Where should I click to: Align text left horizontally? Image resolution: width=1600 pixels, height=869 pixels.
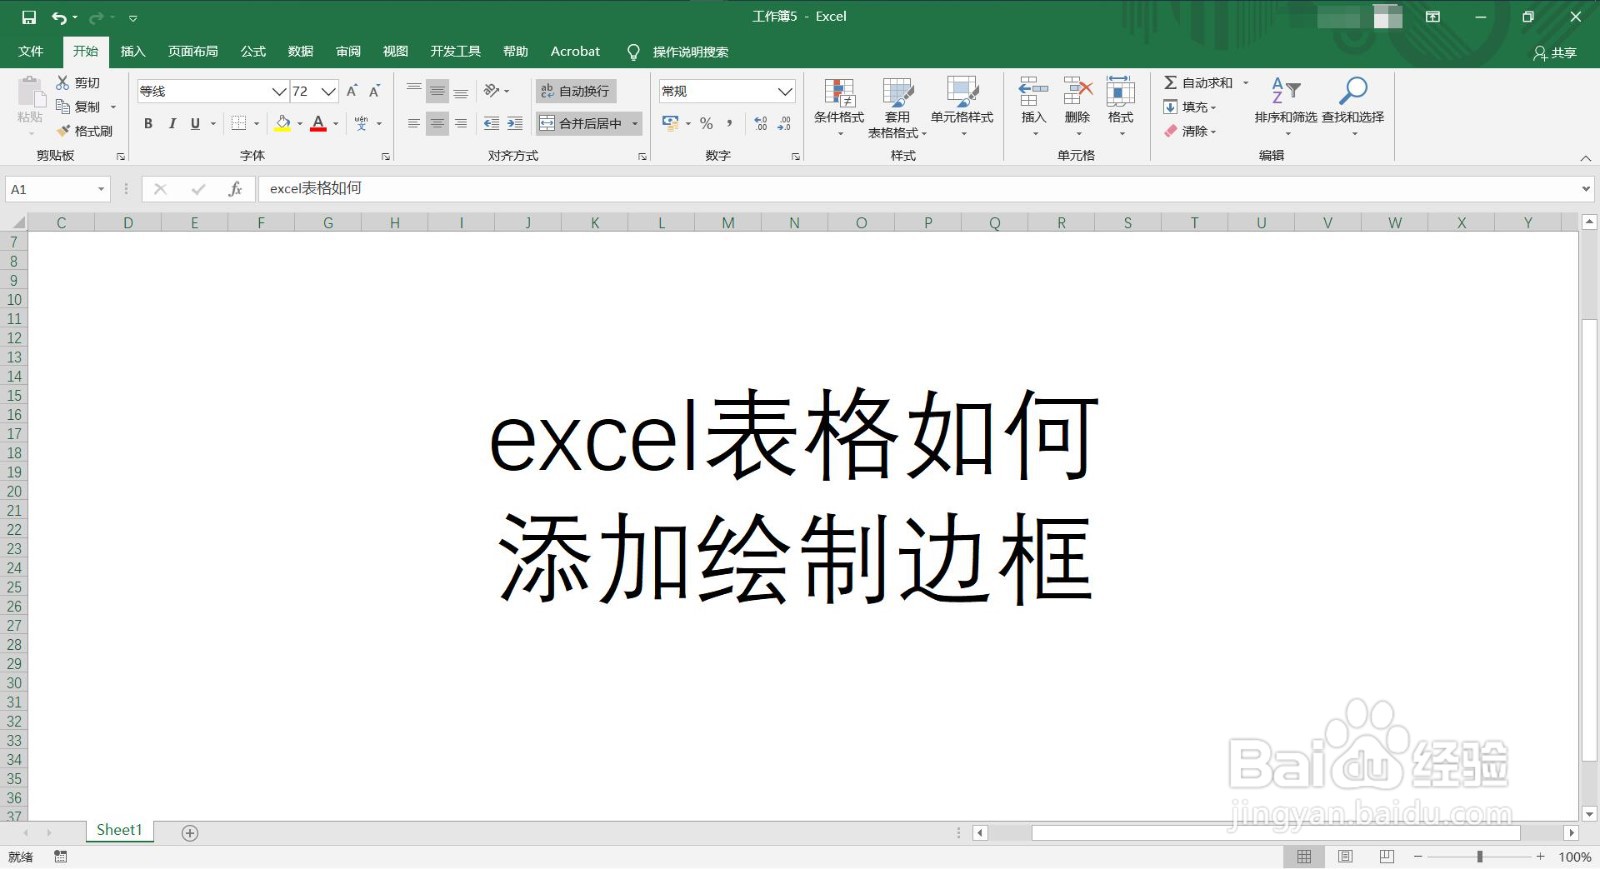[414, 123]
